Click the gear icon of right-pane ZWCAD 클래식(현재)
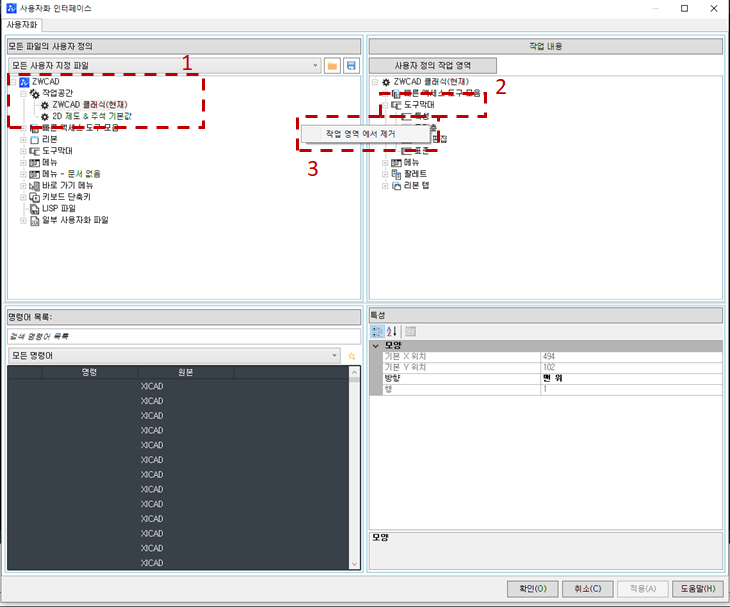The image size is (730, 607). click(x=386, y=82)
